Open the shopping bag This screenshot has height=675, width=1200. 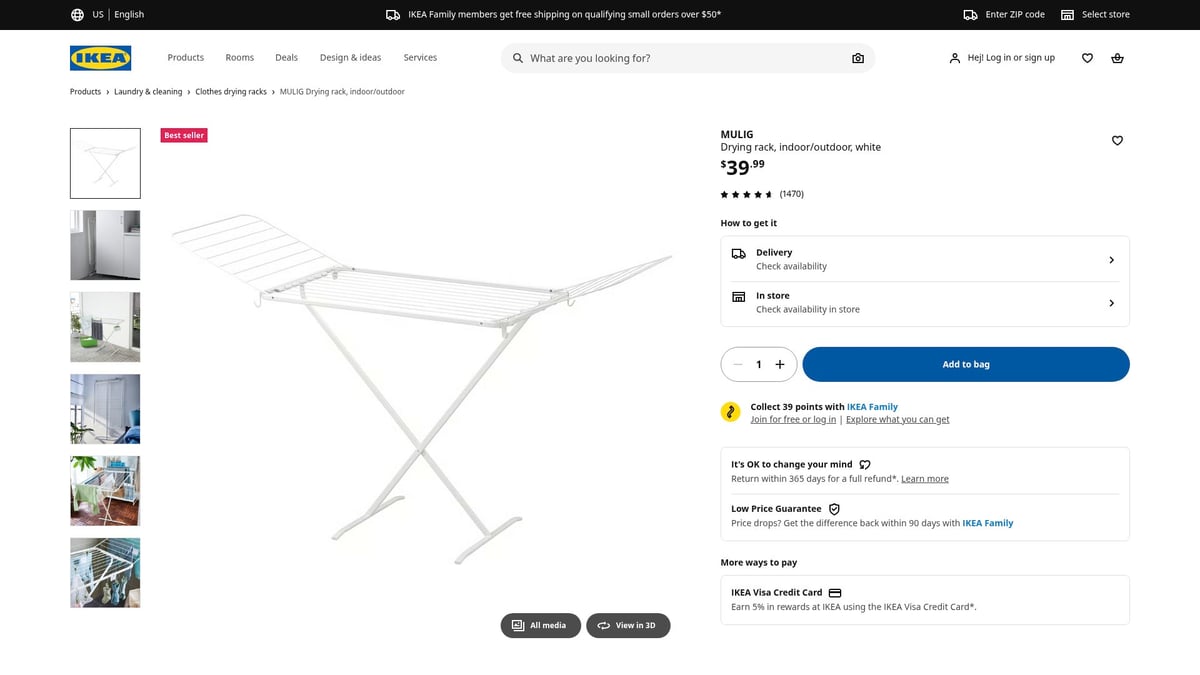click(1117, 58)
